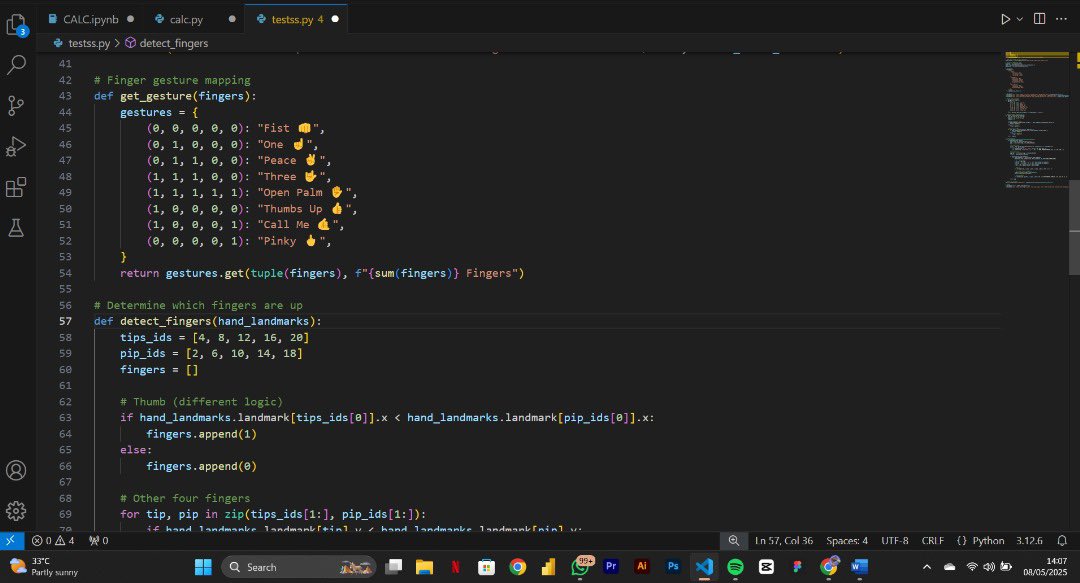Image resolution: width=1080 pixels, height=583 pixels.
Task: Click the line number 43
Action: 65,96
